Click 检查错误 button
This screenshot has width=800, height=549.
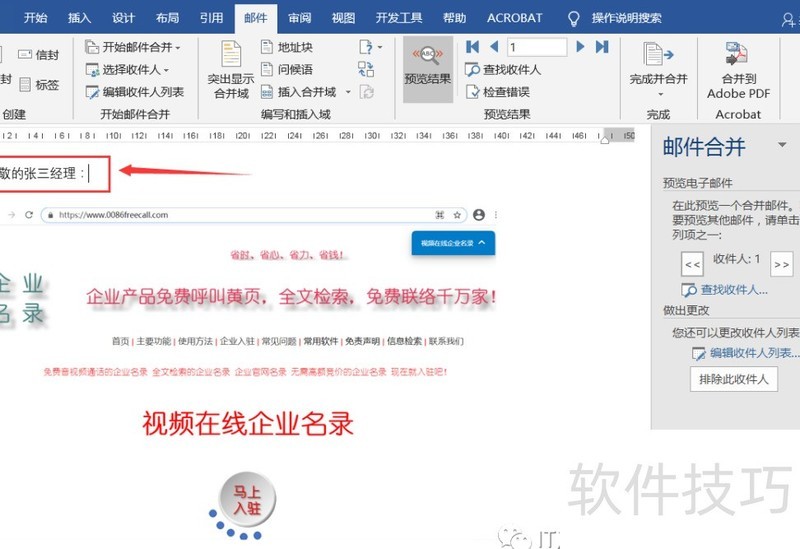[x=498, y=92]
